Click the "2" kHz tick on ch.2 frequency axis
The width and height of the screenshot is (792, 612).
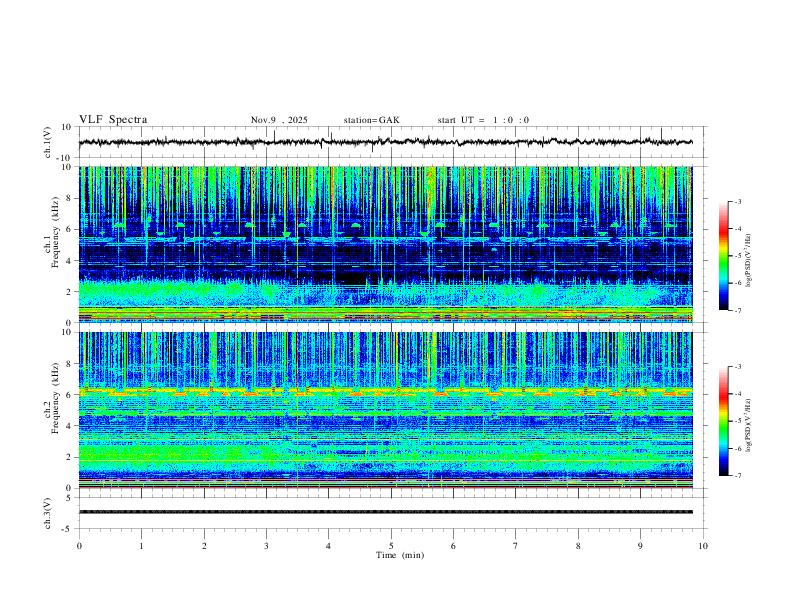coord(69,457)
